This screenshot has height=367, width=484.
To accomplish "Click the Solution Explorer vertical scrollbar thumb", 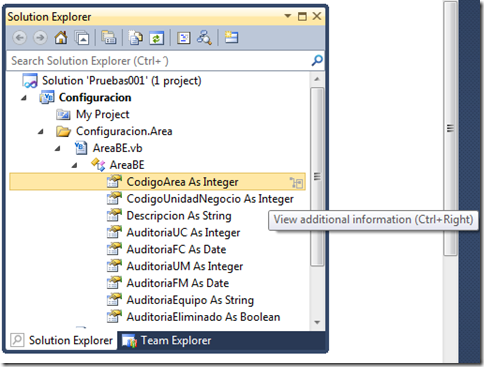I will (317, 177).
